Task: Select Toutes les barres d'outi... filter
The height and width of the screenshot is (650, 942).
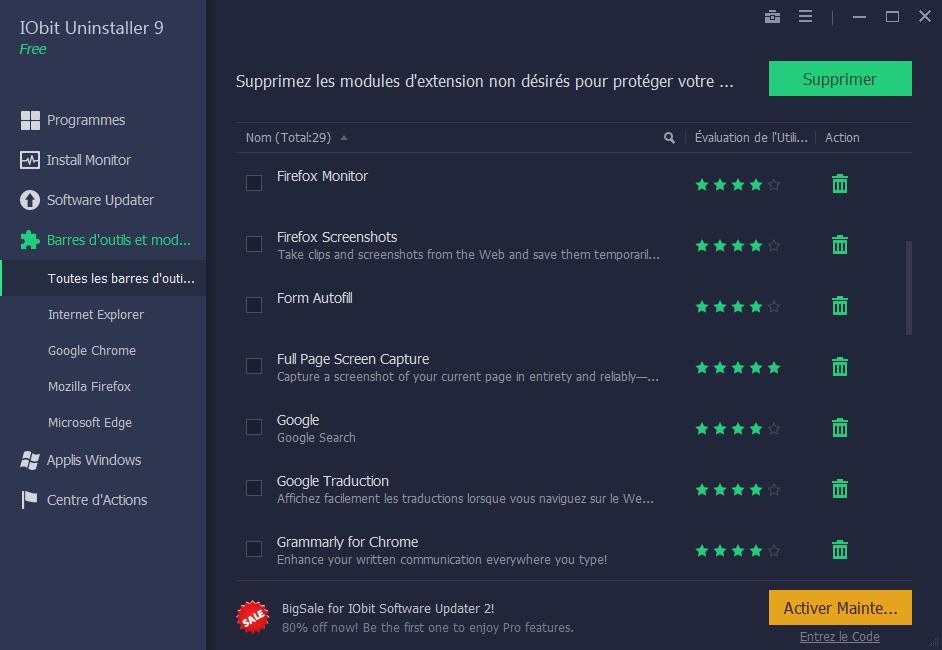Action: (x=103, y=278)
